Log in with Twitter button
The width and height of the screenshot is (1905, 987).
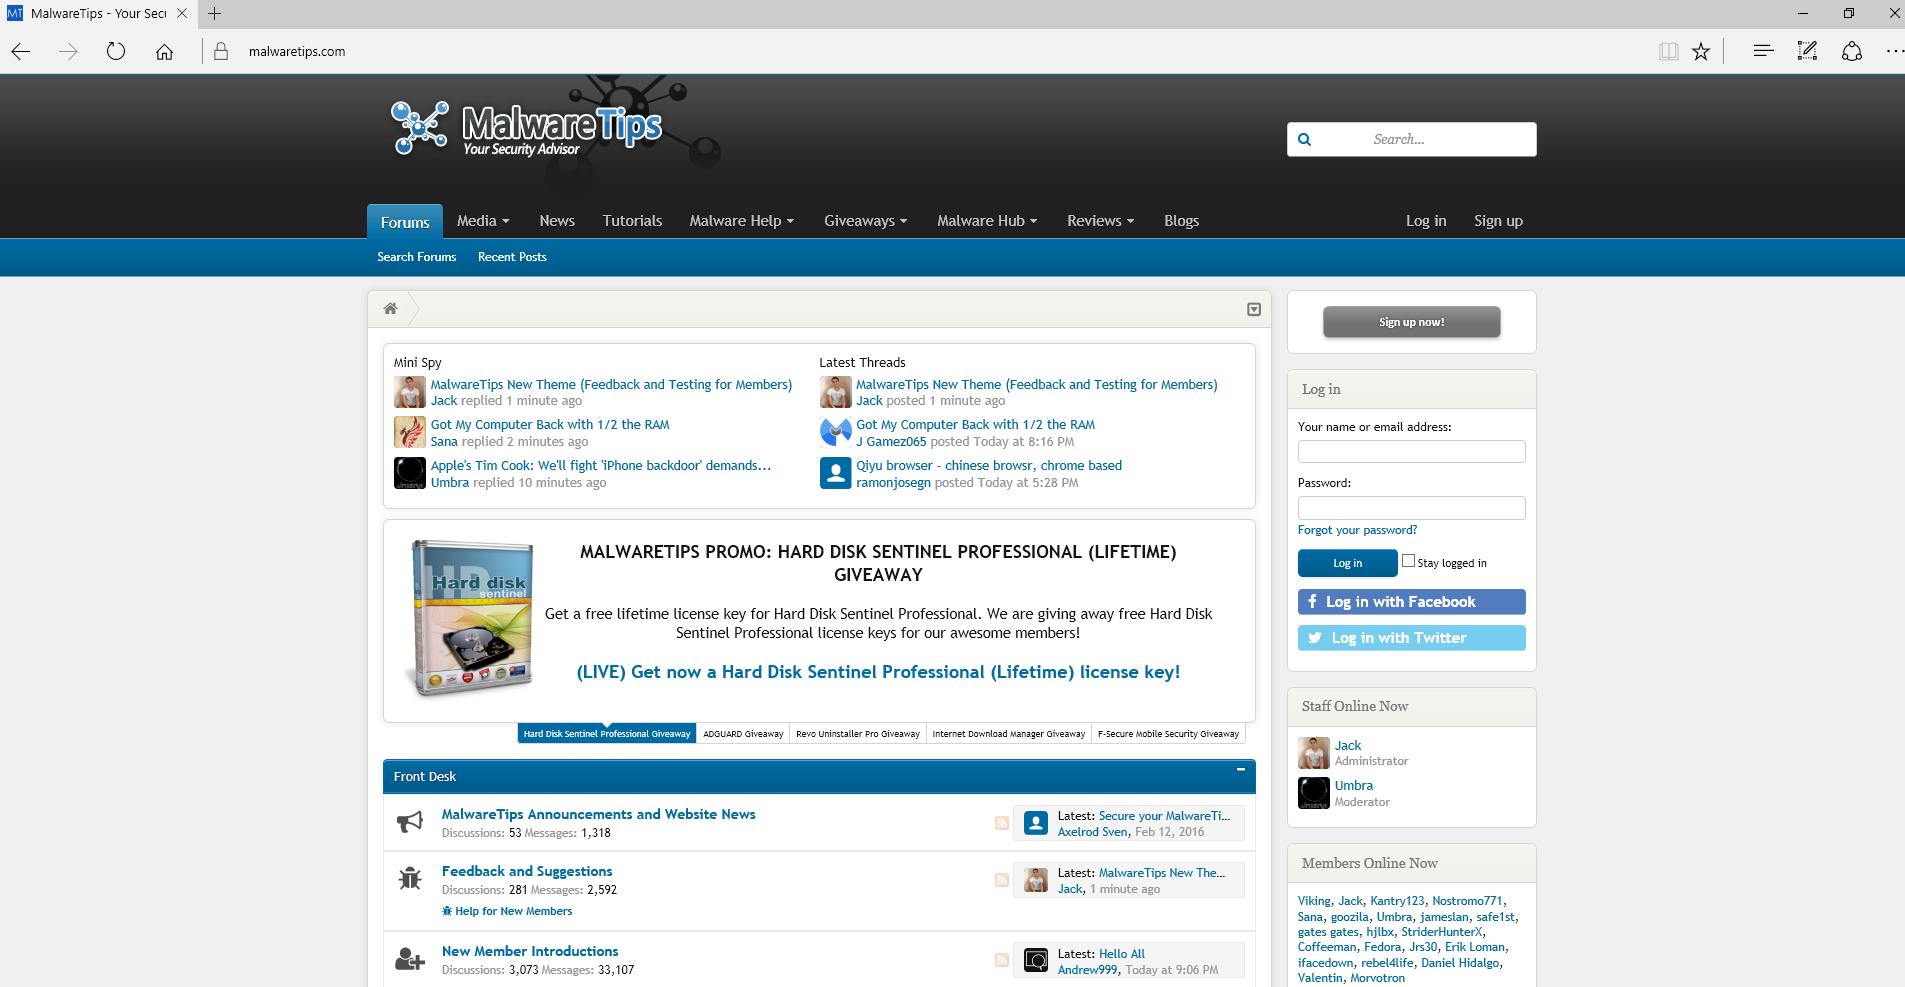[x=1411, y=638]
